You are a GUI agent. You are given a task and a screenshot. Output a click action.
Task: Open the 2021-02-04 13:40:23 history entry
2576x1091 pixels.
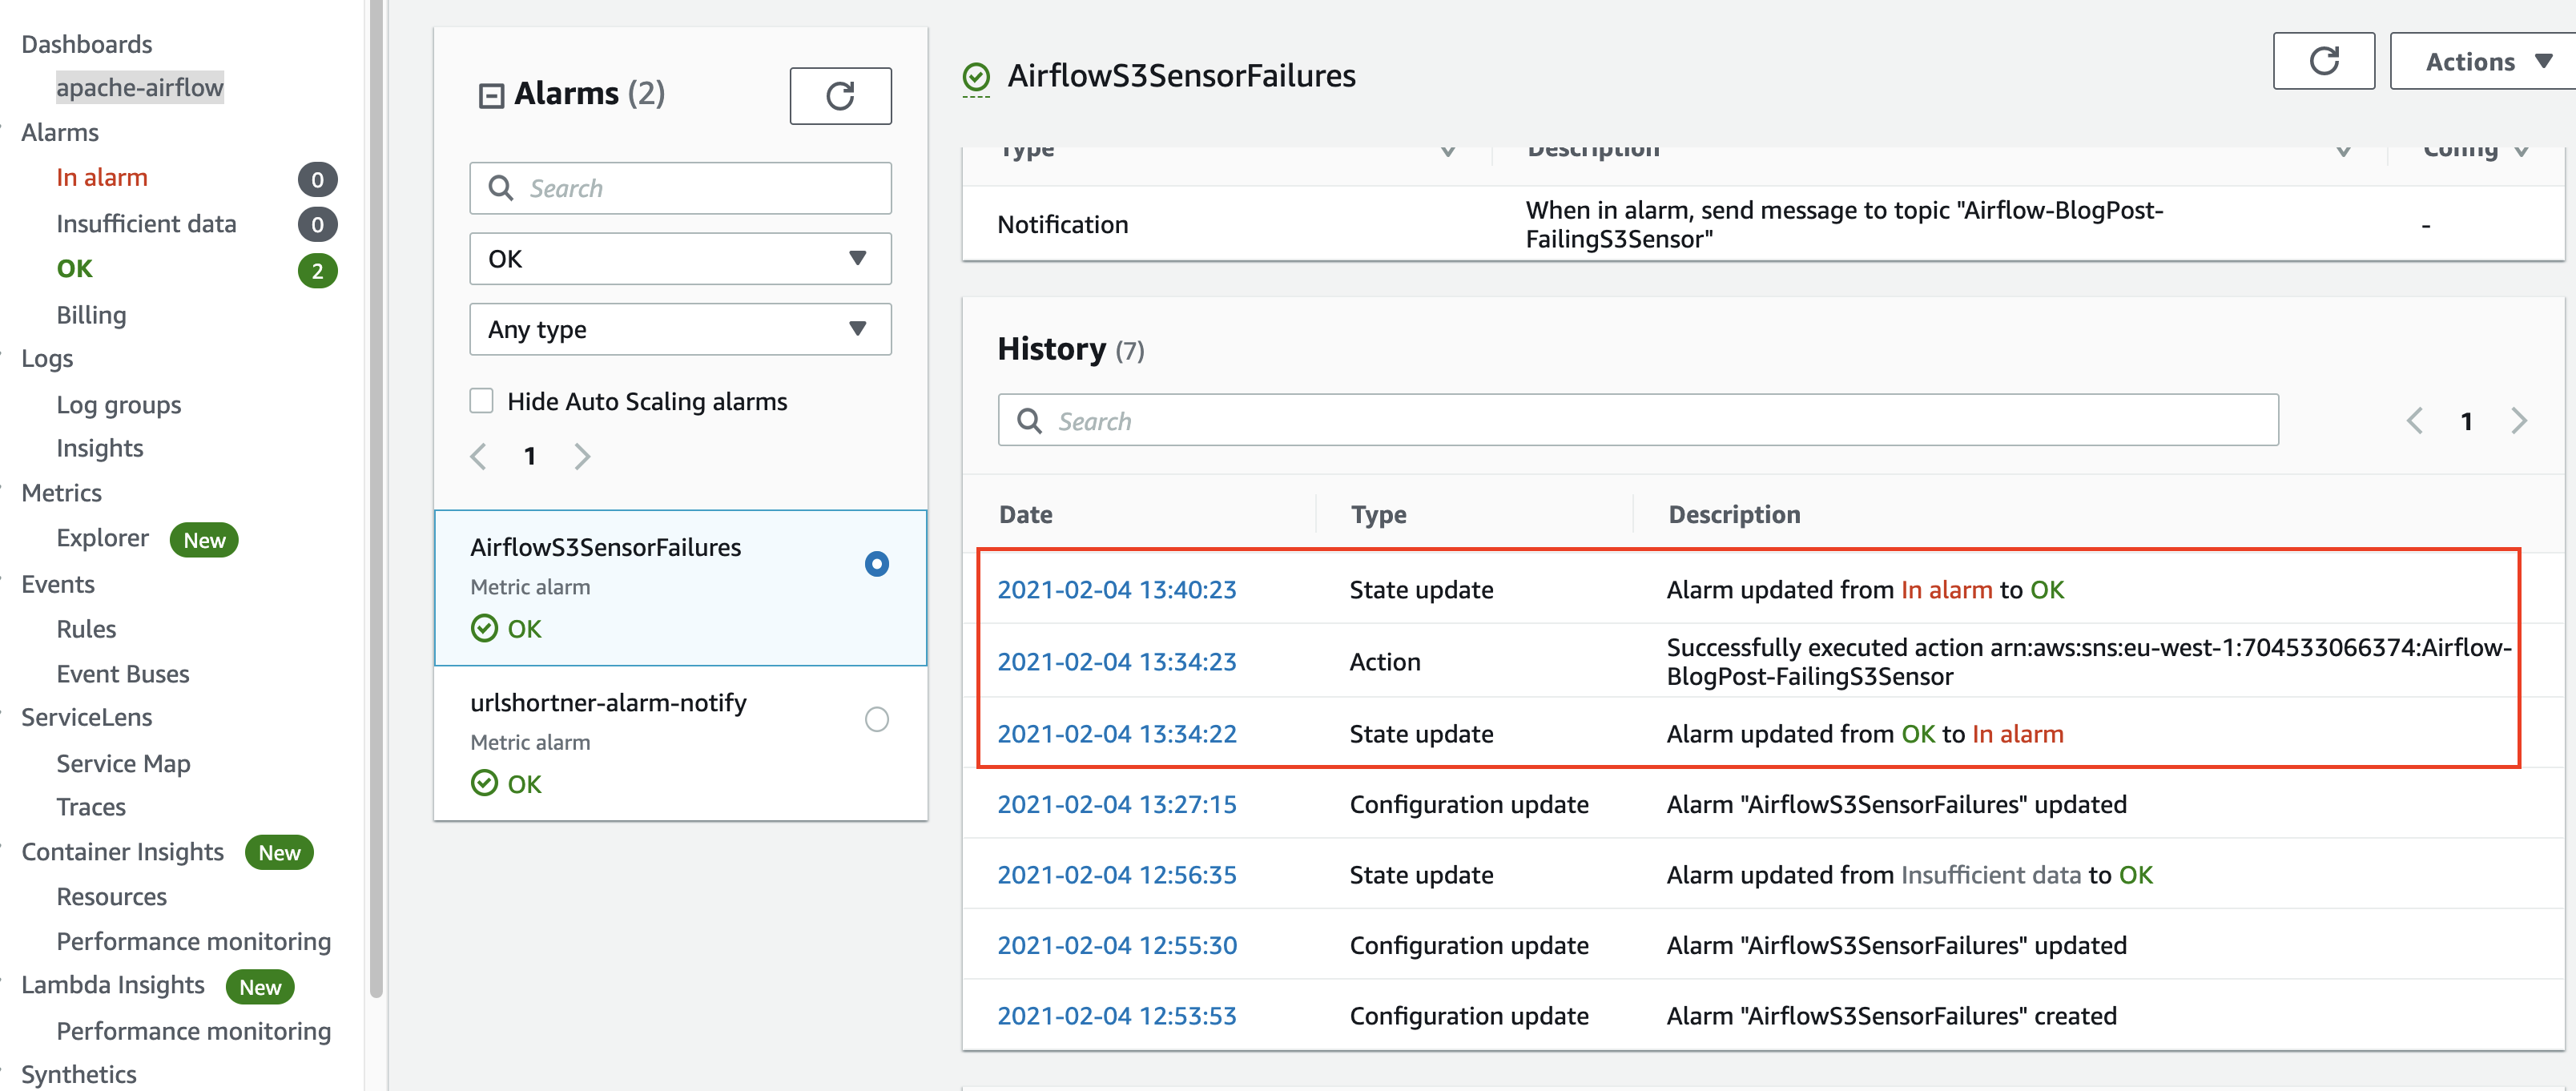tap(1116, 590)
